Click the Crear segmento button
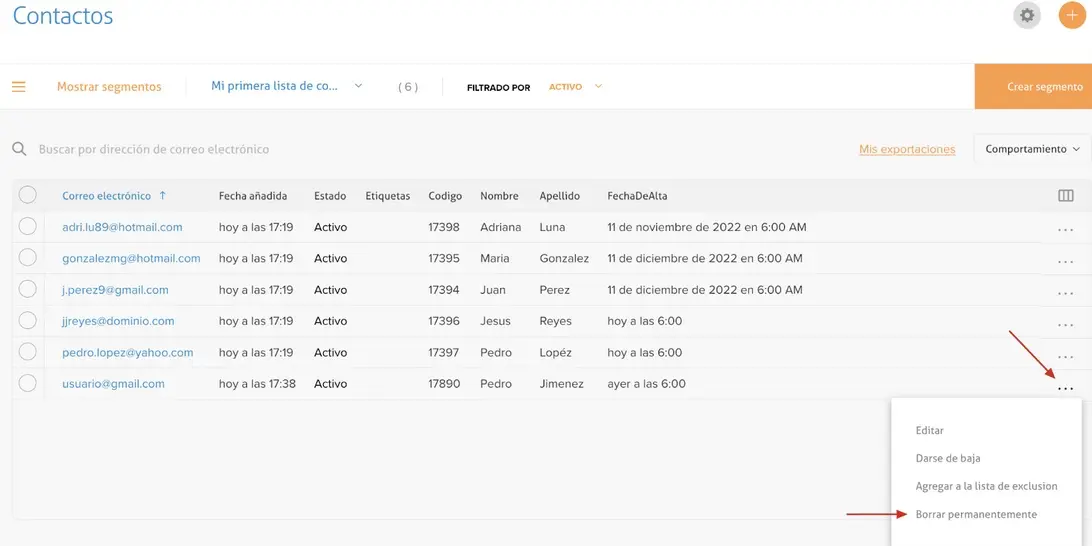Screen dimensions: 1092x546 (x=1034, y=86)
